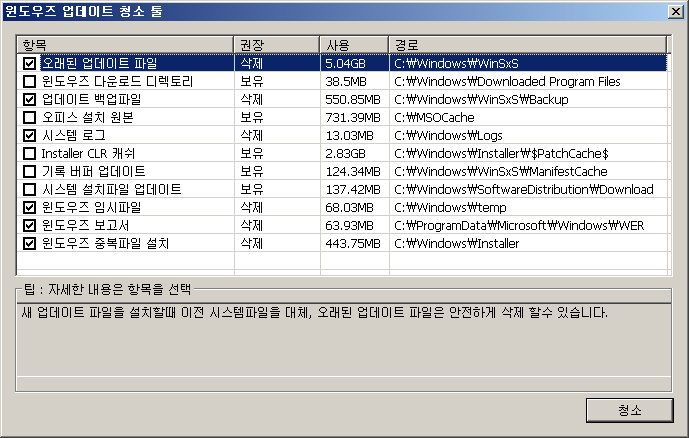Select the 시스템 로그 item name

(73, 135)
